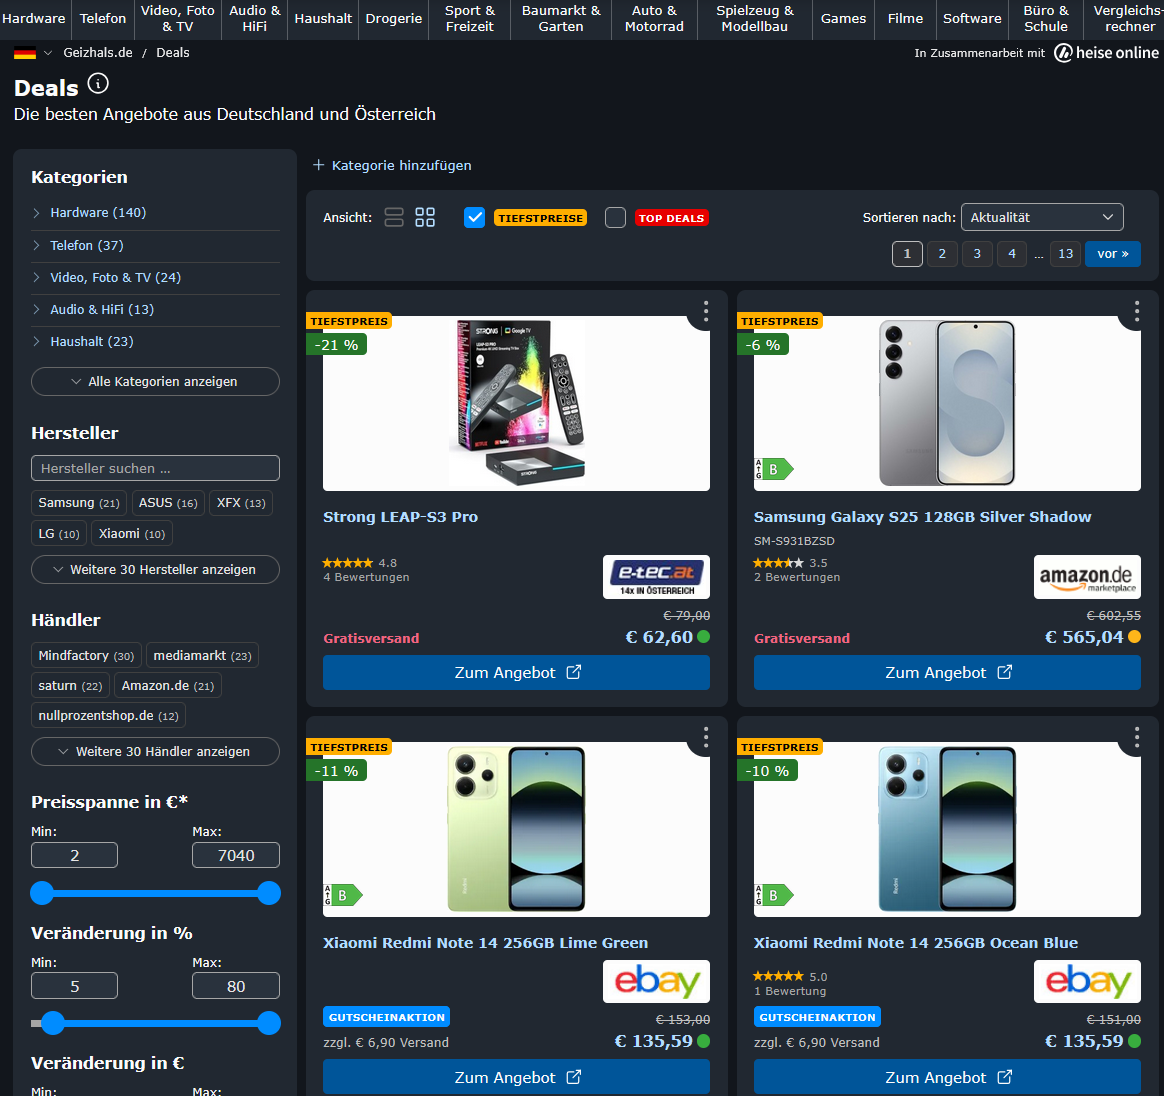Screen dimensions: 1164x1096
Task: Click ebay logo on Lime Green Redmi card
Action: (656, 982)
